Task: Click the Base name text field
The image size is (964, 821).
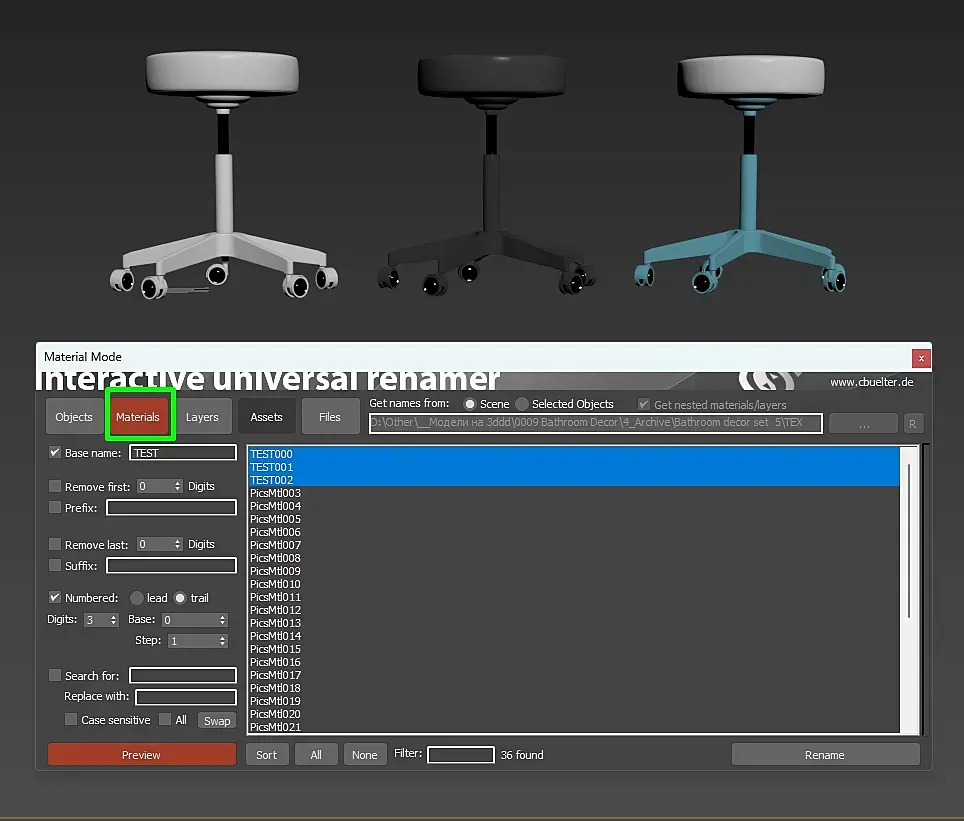Action: coord(183,453)
